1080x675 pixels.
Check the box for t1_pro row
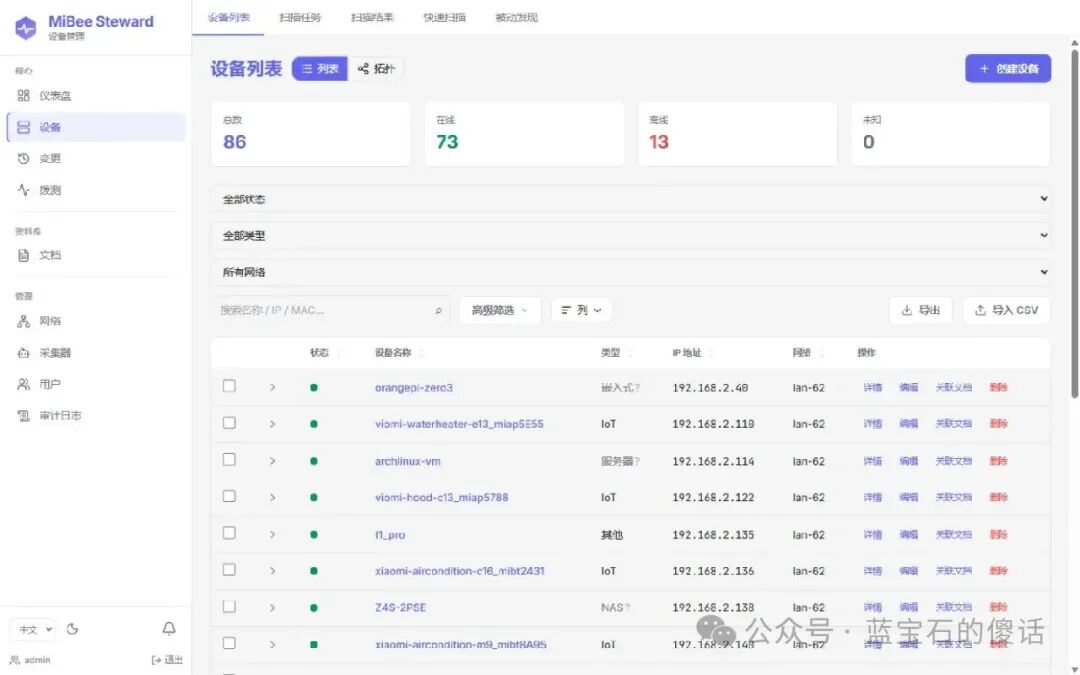point(229,533)
